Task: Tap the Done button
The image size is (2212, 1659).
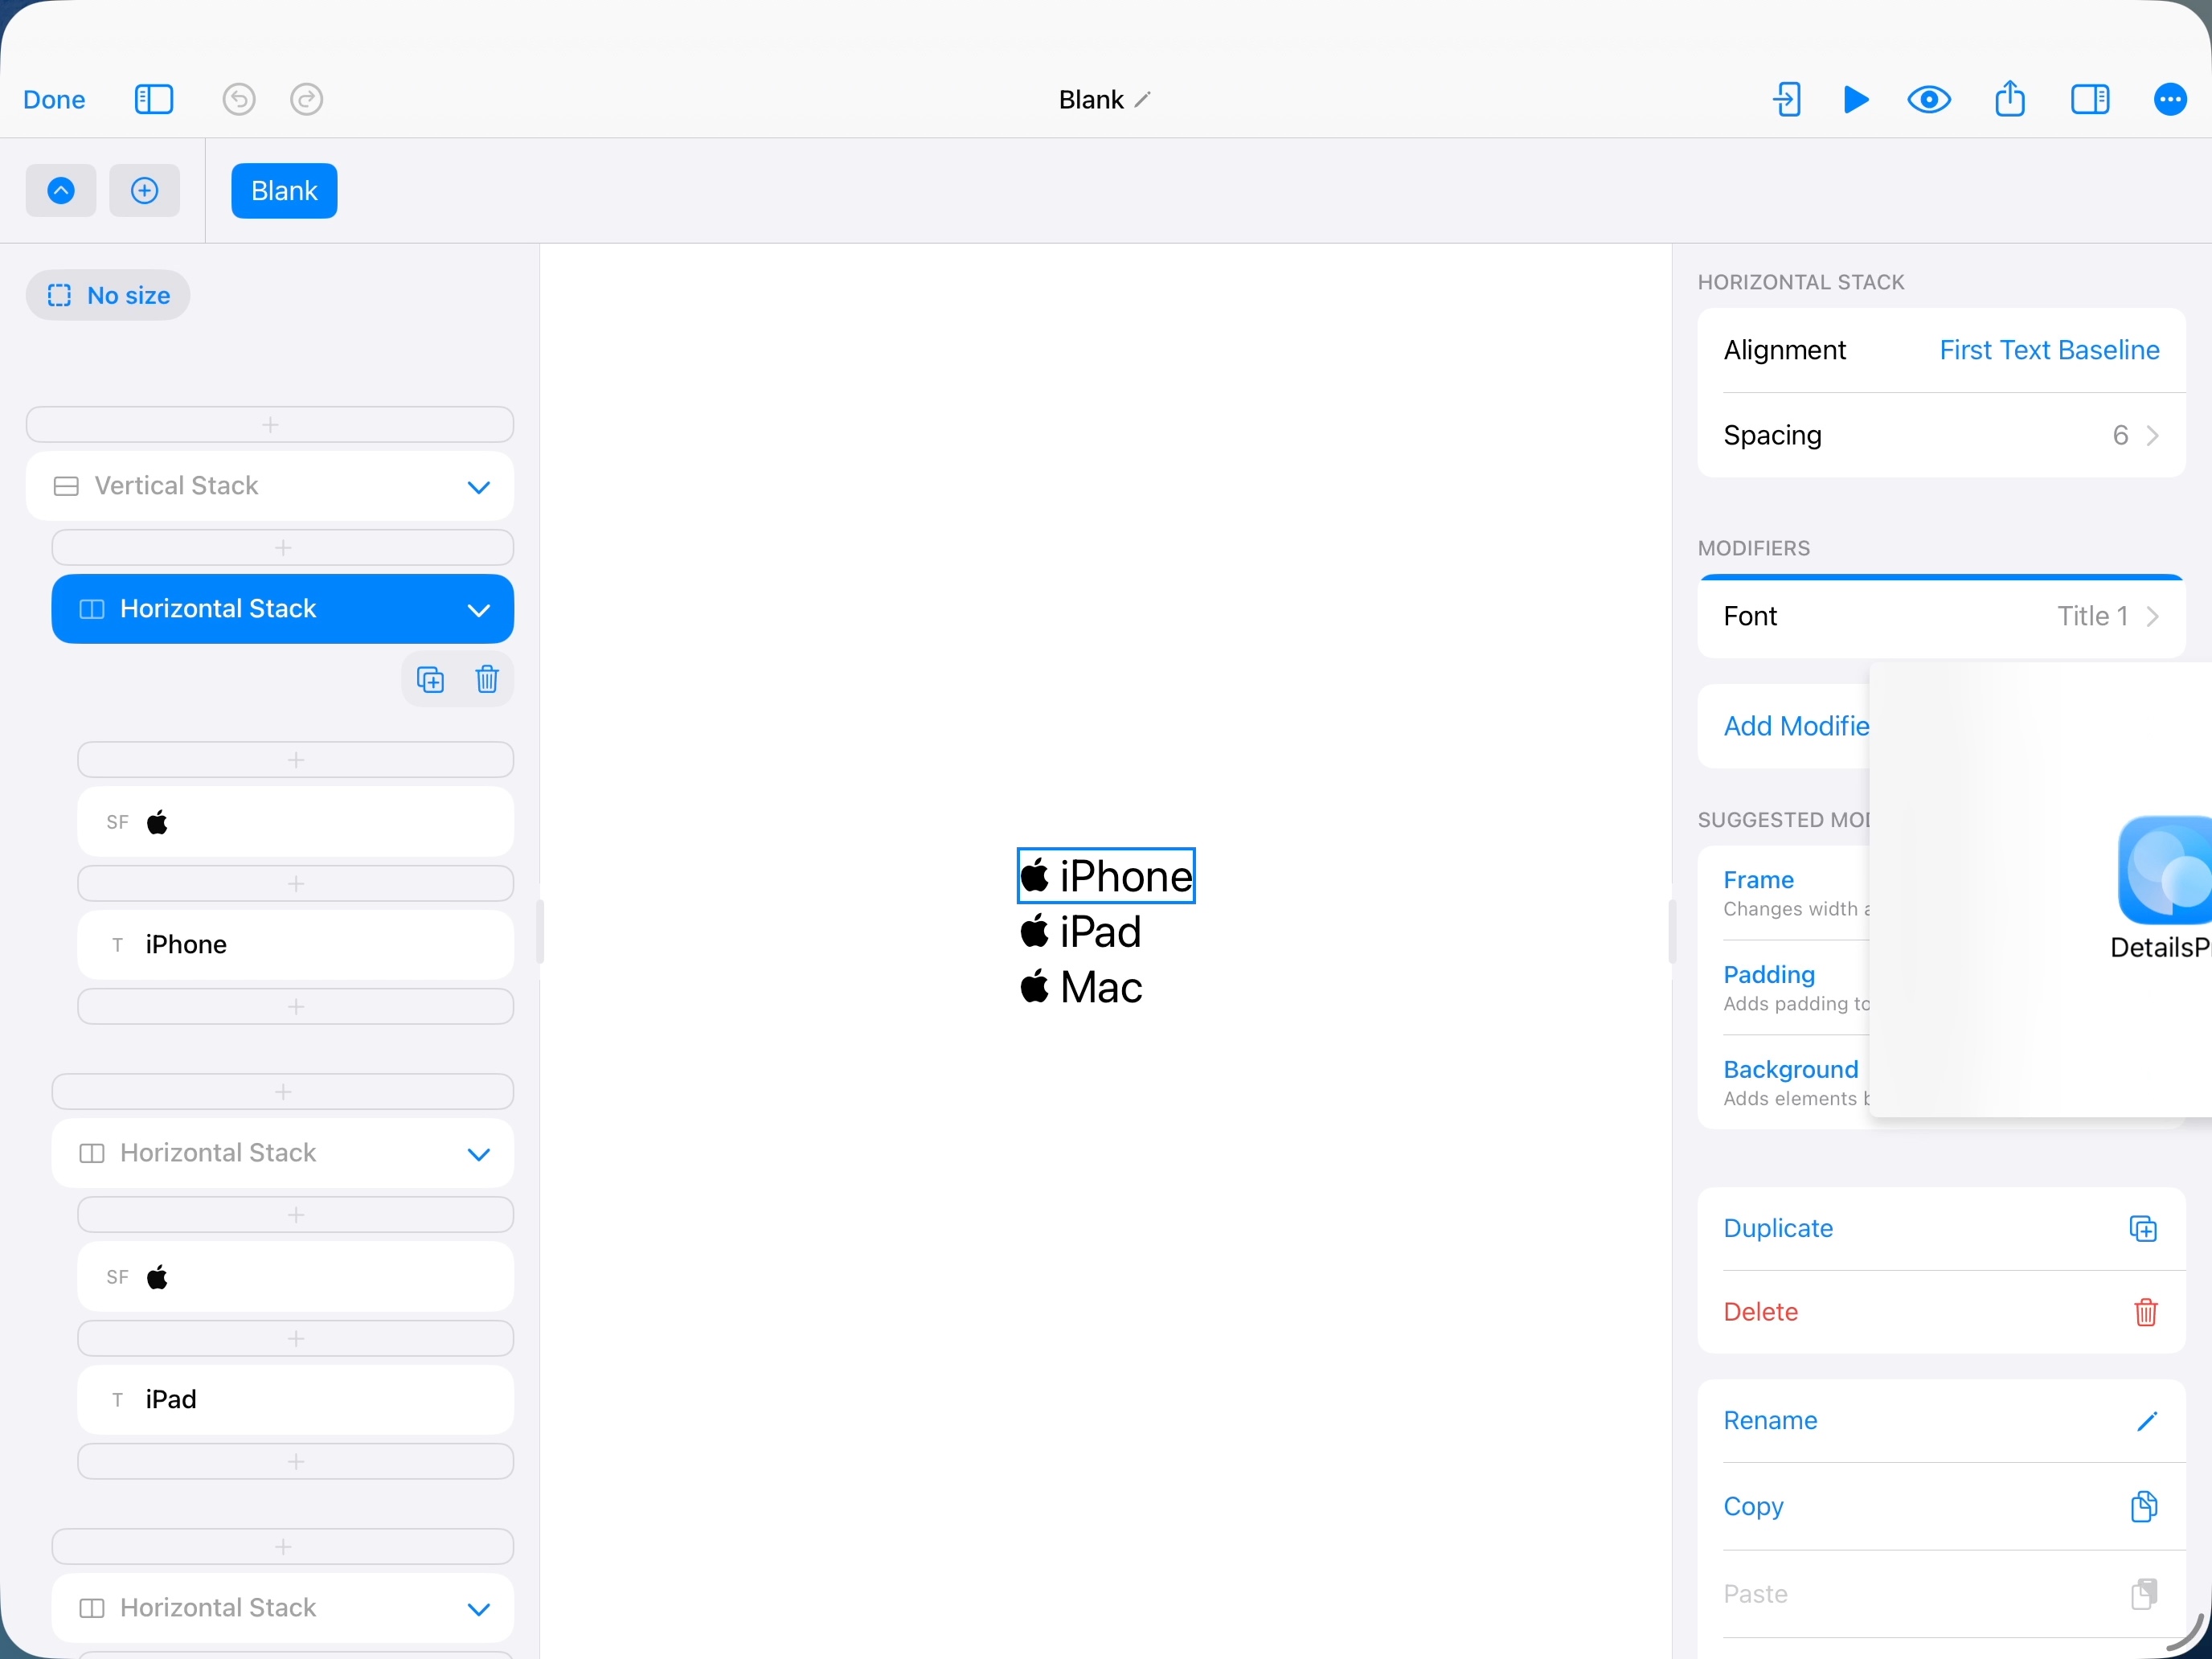Action: click(54, 100)
